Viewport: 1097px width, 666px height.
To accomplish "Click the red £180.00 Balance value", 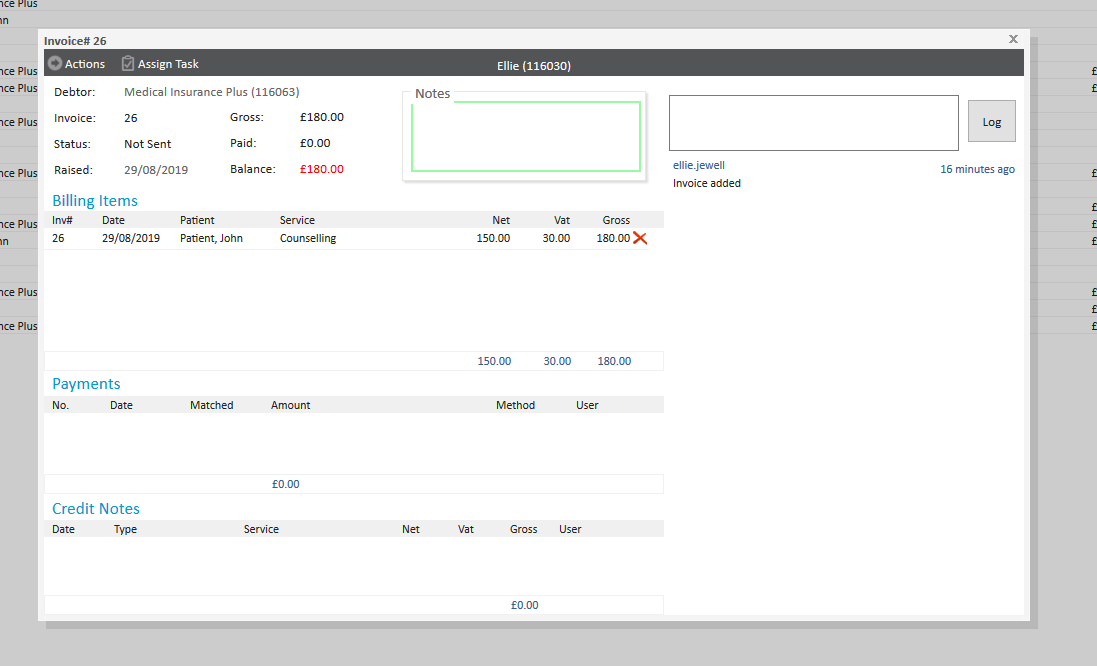I will [321, 169].
